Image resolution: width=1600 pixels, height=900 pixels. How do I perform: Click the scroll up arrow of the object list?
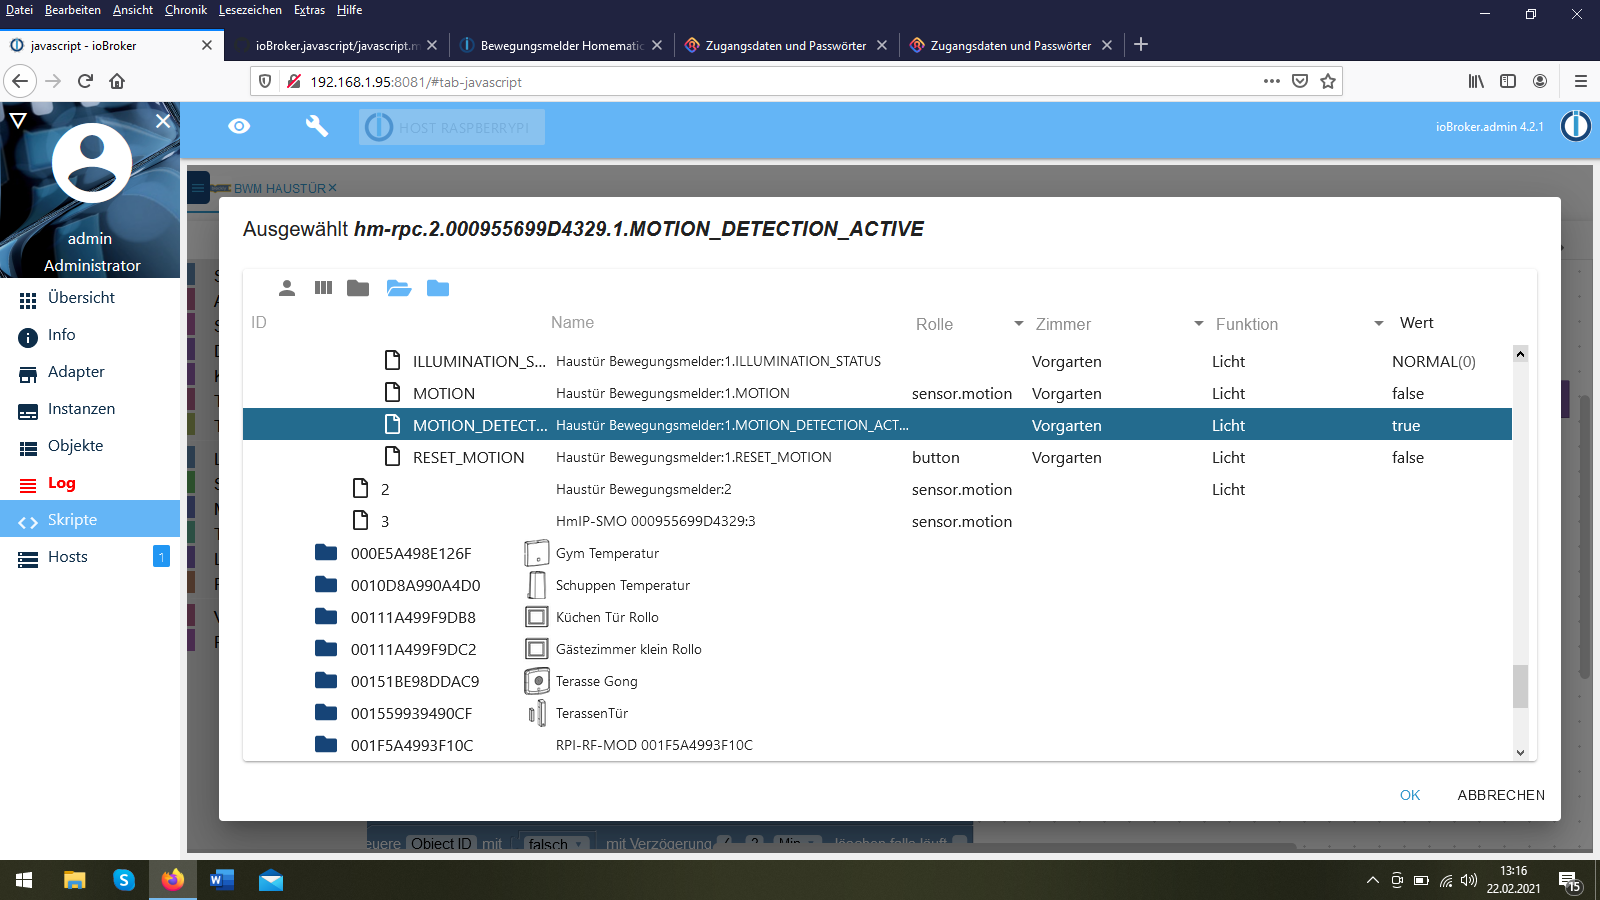(x=1520, y=354)
